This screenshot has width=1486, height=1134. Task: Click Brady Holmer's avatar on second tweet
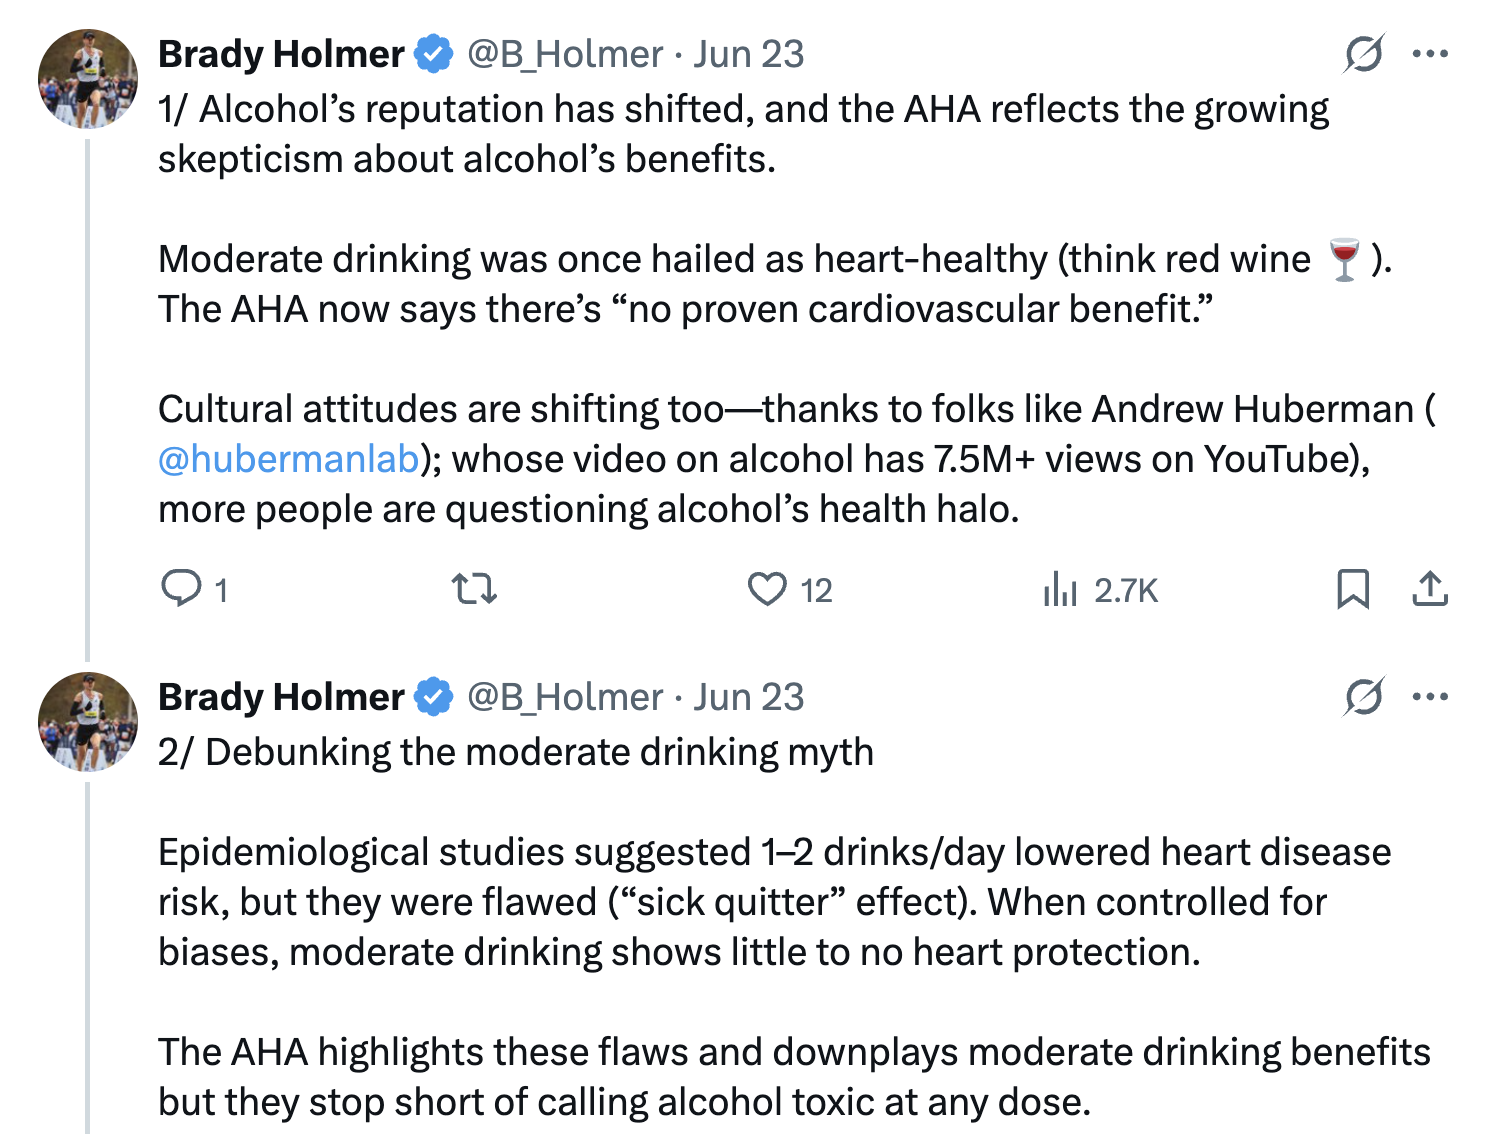88,722
